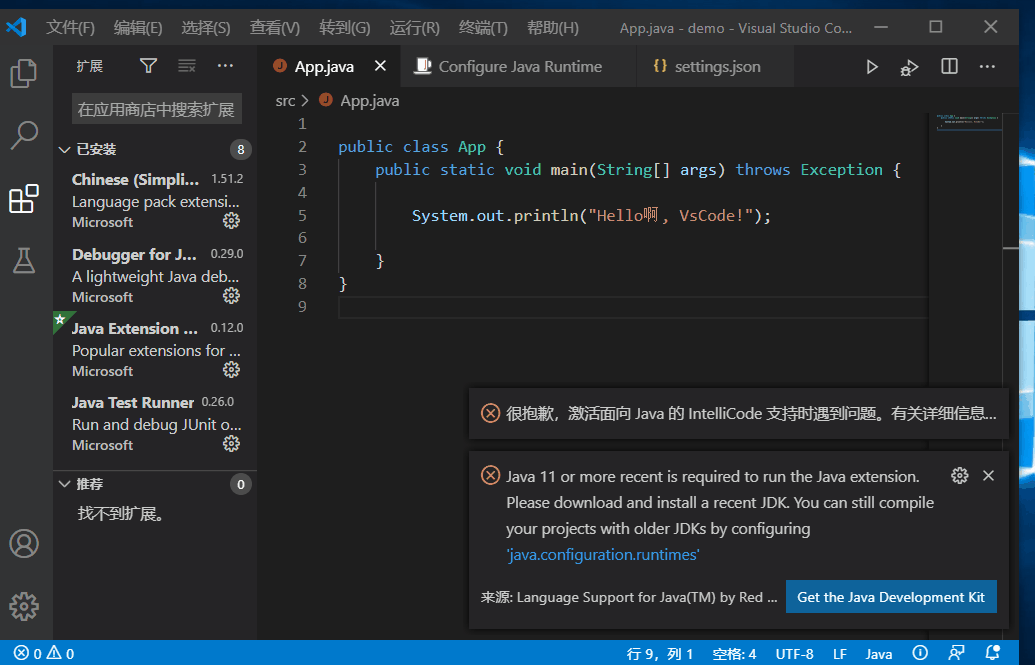Open the Manage gear in activity bar
This screenshot has width=1035, height=665.
coord(24,606)
